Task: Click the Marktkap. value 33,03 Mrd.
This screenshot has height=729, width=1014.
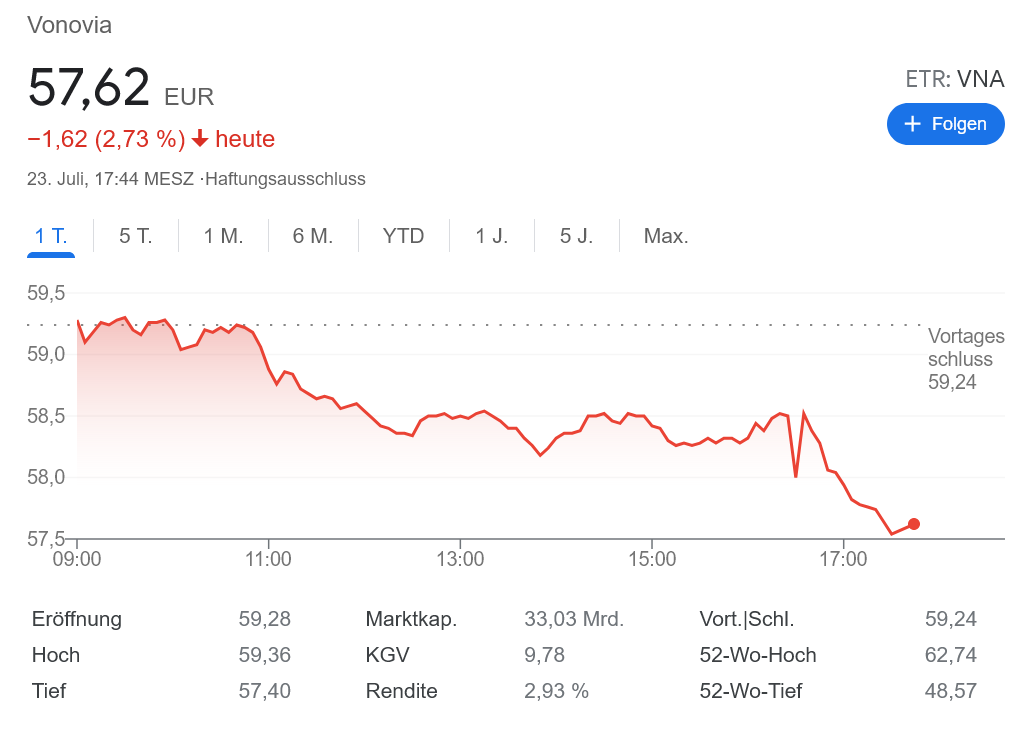Action: 574,619
